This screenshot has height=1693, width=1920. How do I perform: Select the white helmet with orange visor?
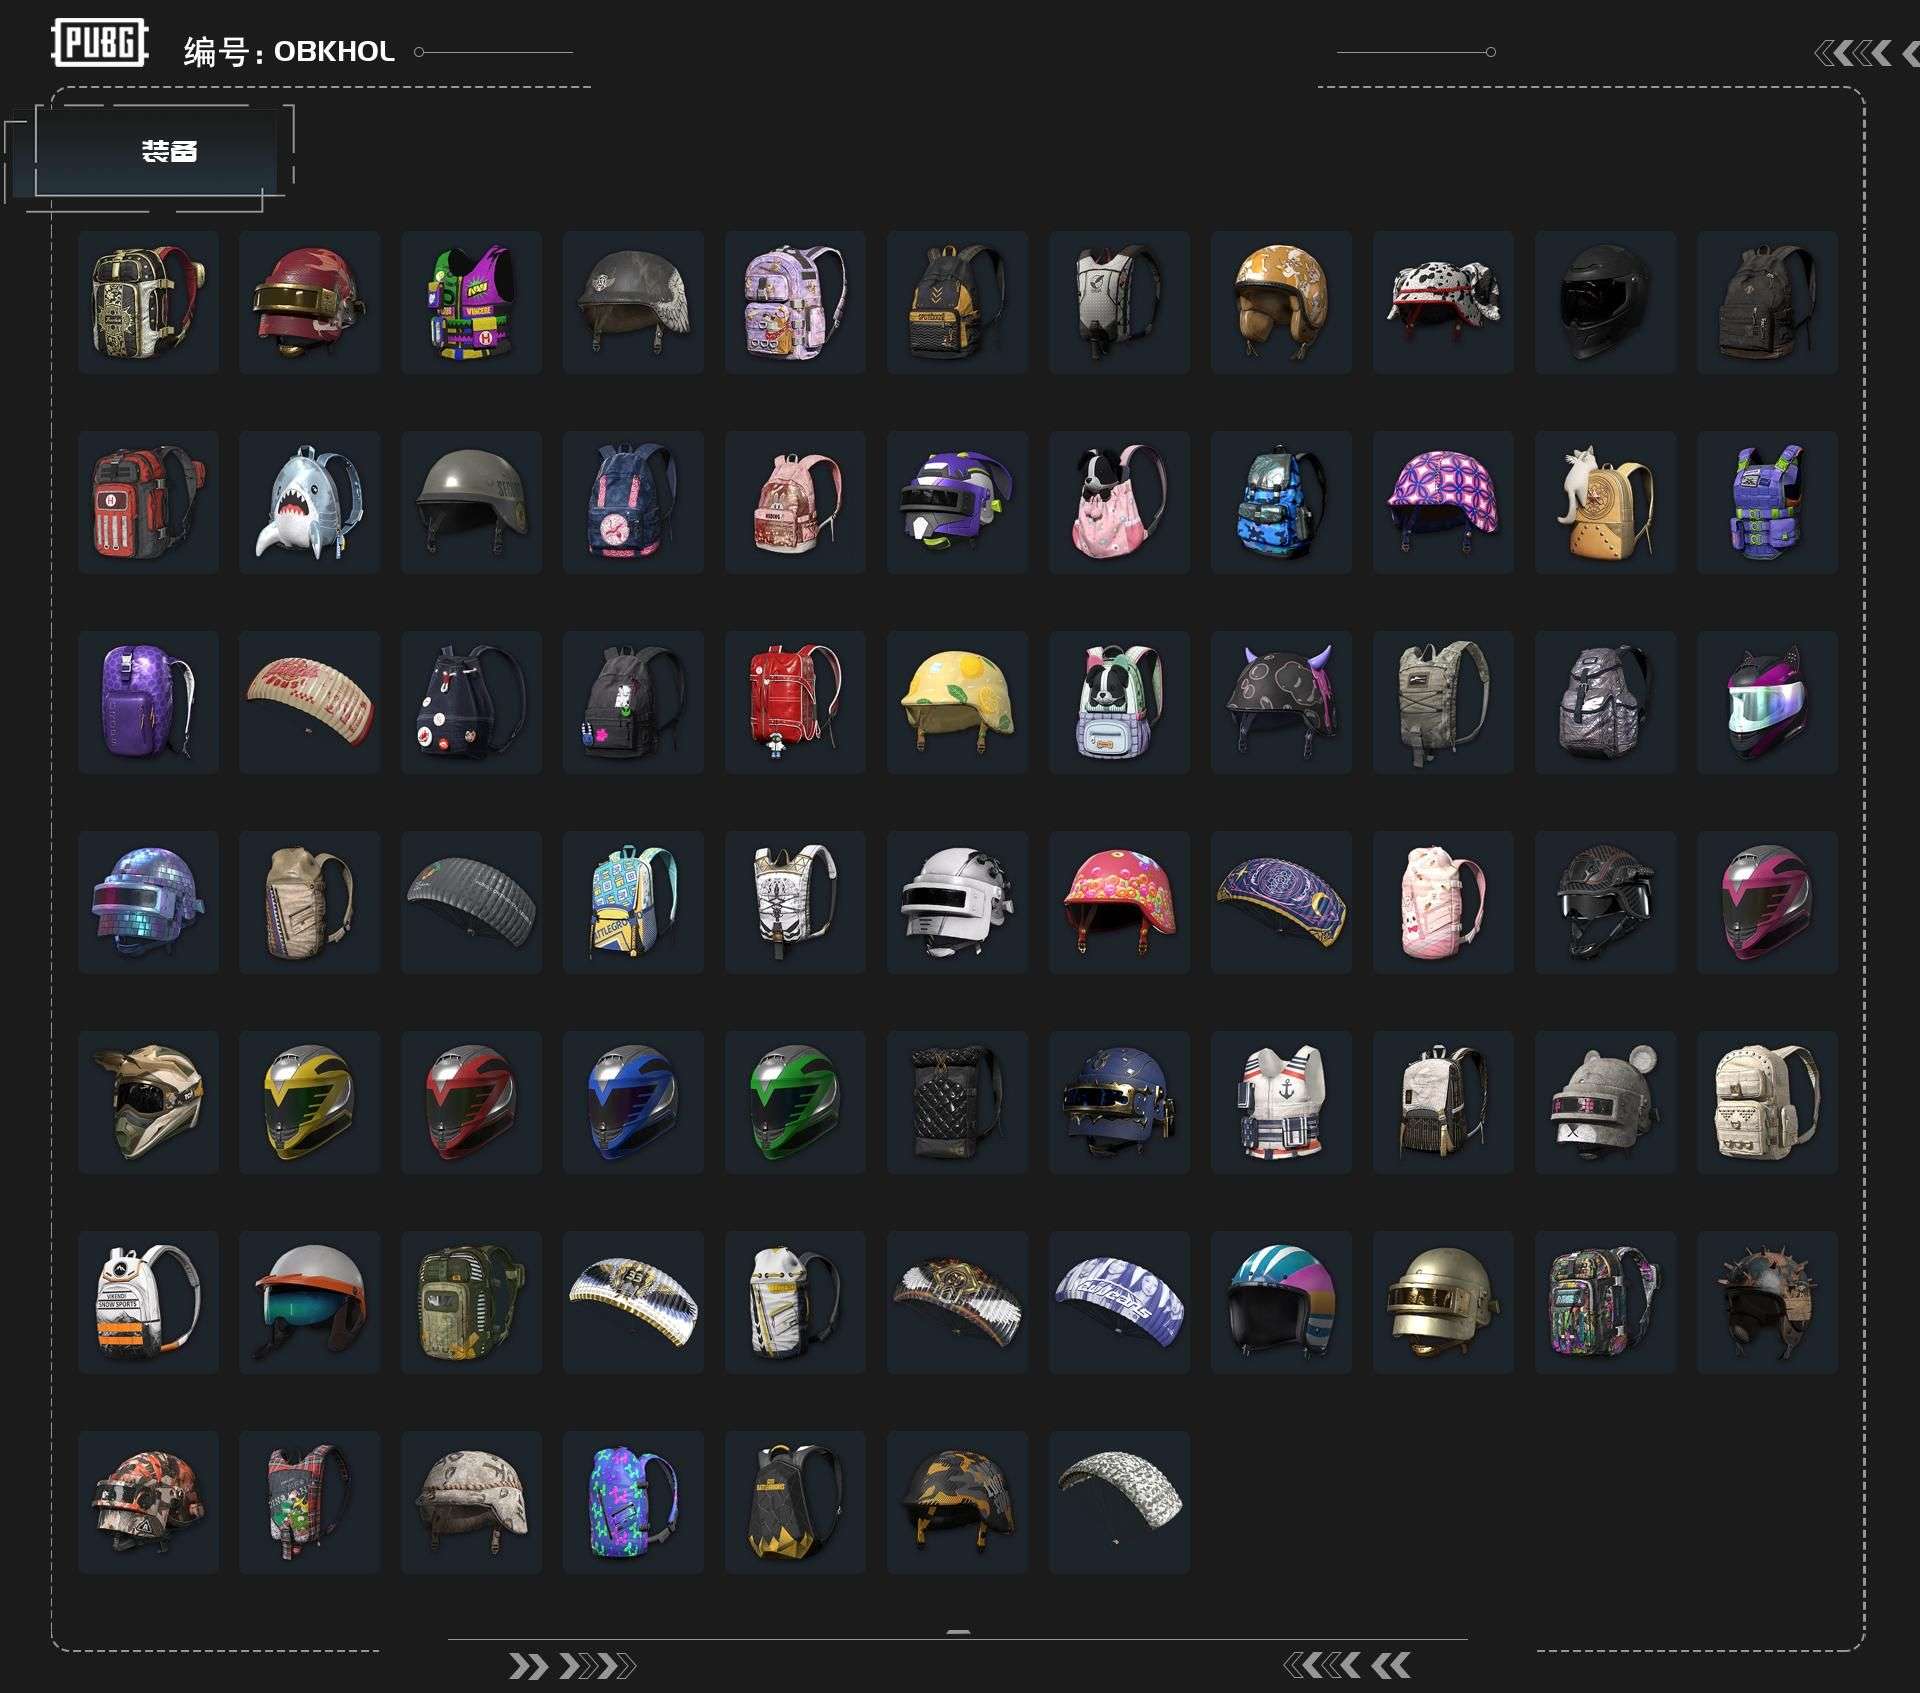click(x=310, y=1302)
